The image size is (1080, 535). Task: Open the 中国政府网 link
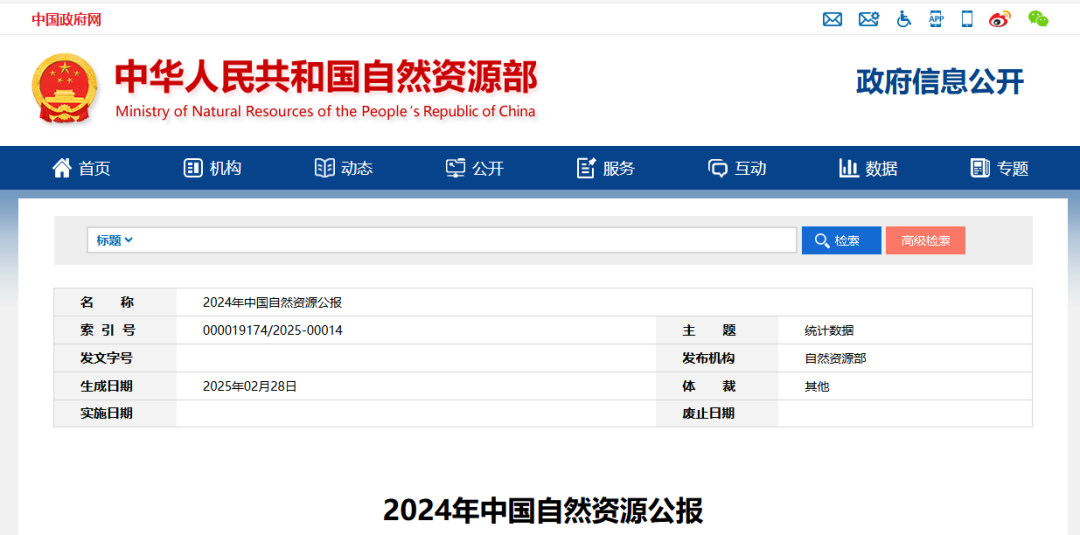coord(66,19)
